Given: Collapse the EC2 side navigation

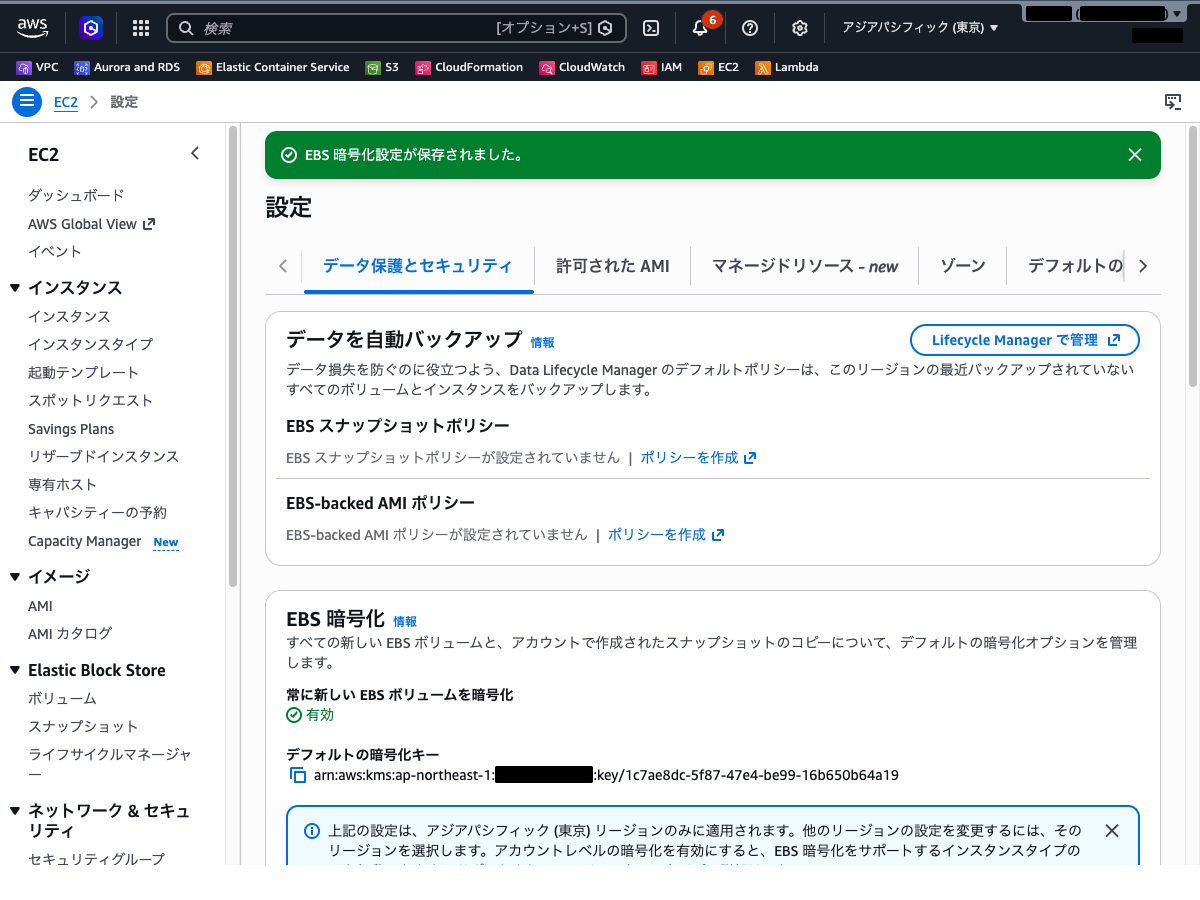Looking at the screenshot, I should (195, 153).
